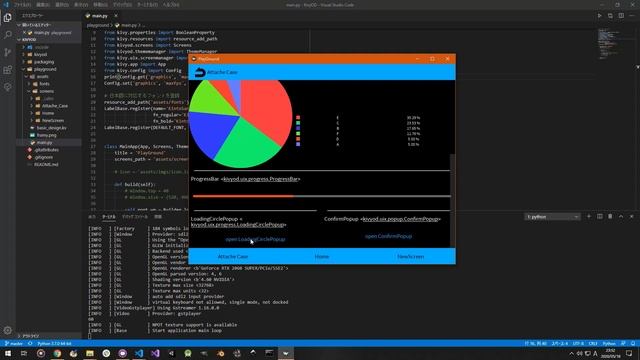Viewport: 640px width, 360px height.
Task: Open File Explorer from the taskbar
Action: pos(90,353)
